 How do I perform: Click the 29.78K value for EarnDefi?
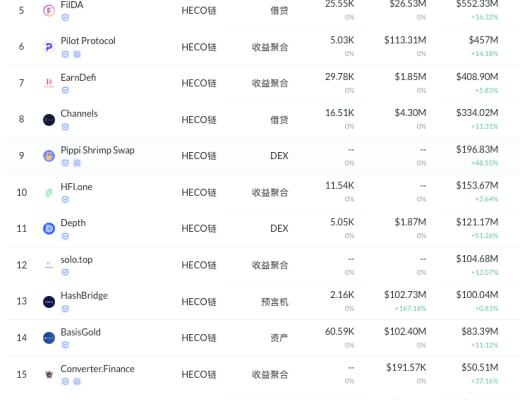pos(340,77)
